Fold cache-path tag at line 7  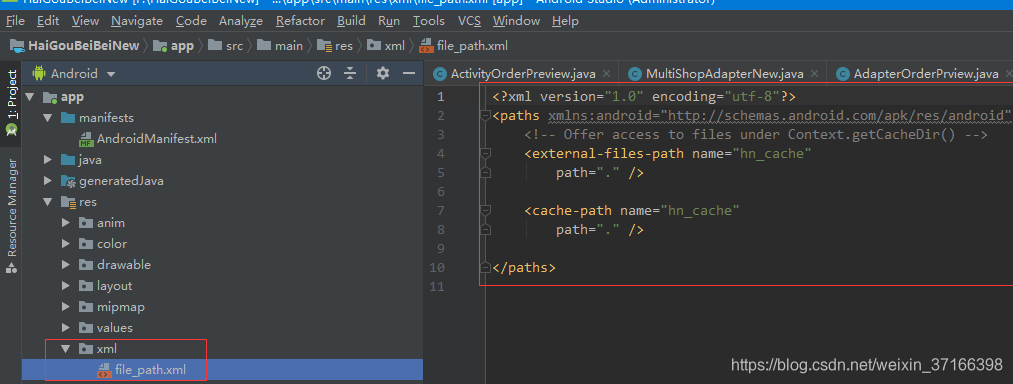coord(486,211)
